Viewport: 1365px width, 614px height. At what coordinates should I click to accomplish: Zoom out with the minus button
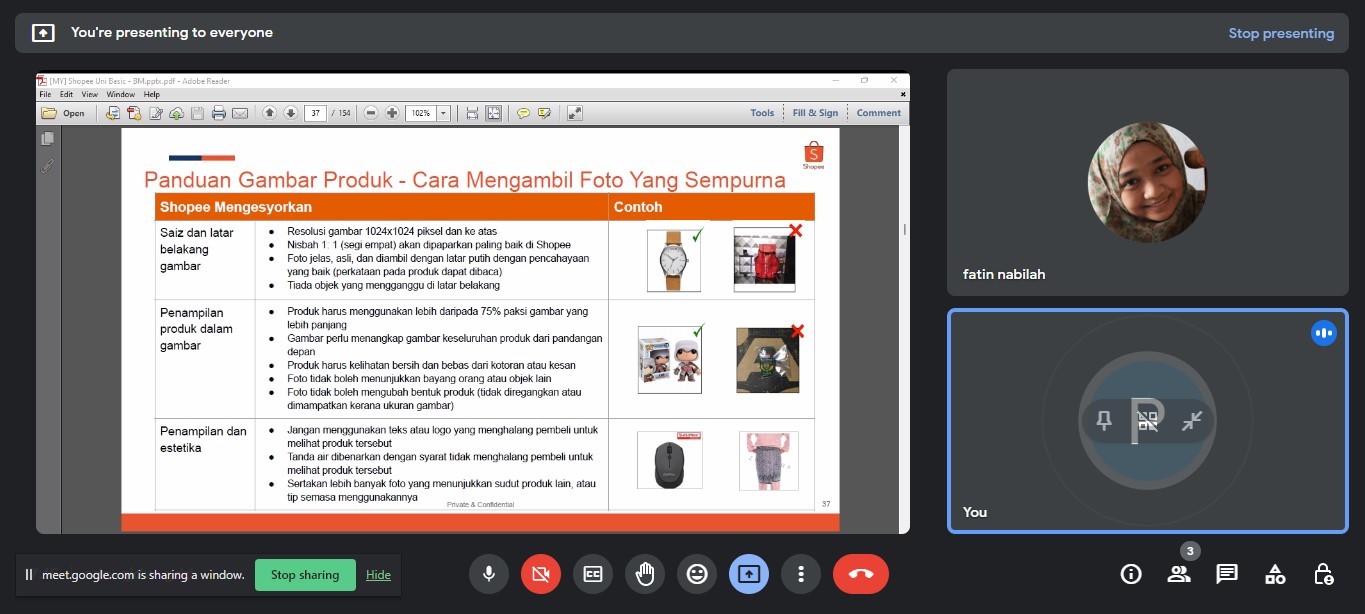click(x=371, y=113)
